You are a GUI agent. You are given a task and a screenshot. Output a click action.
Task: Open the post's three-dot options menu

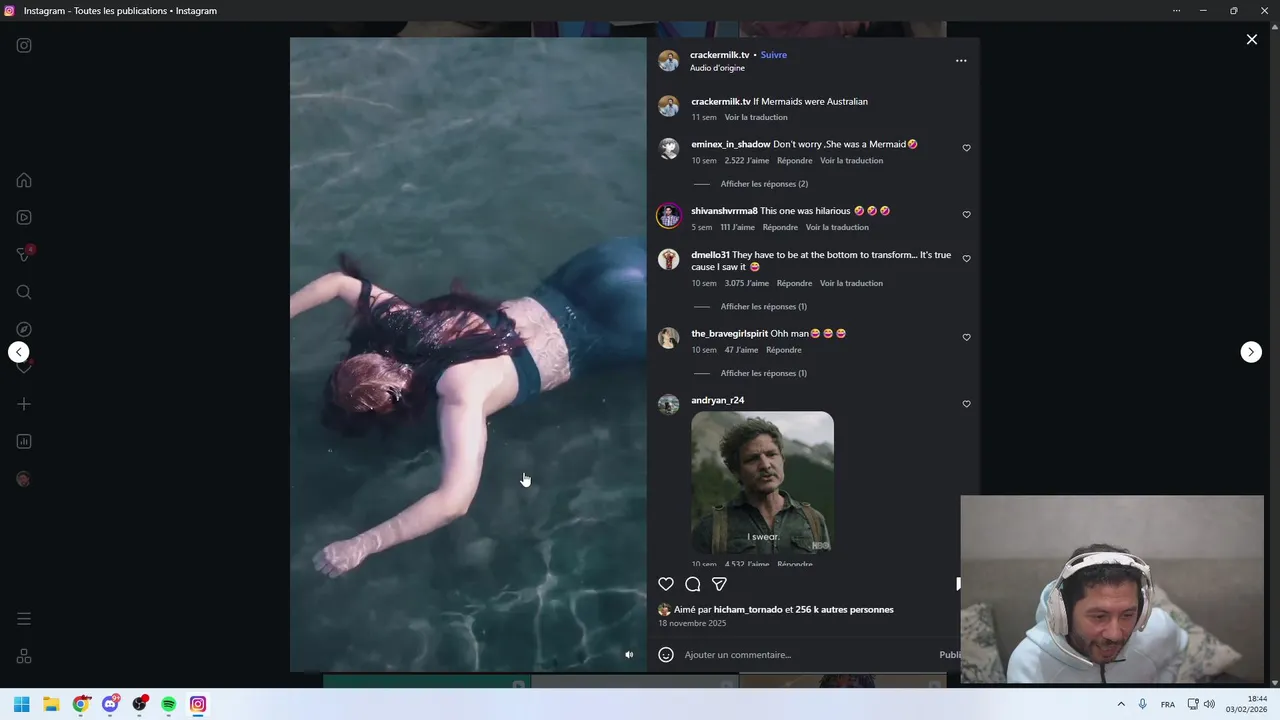pos(961,61)
